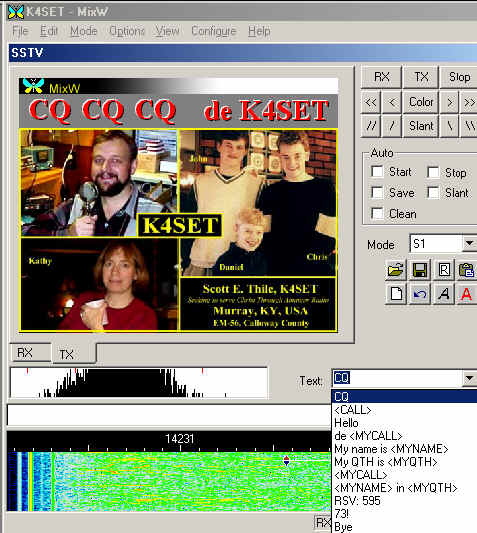
Task: Select CQ in the Text dropdown list
Action: pyautogui.click(x=404, y=396)
